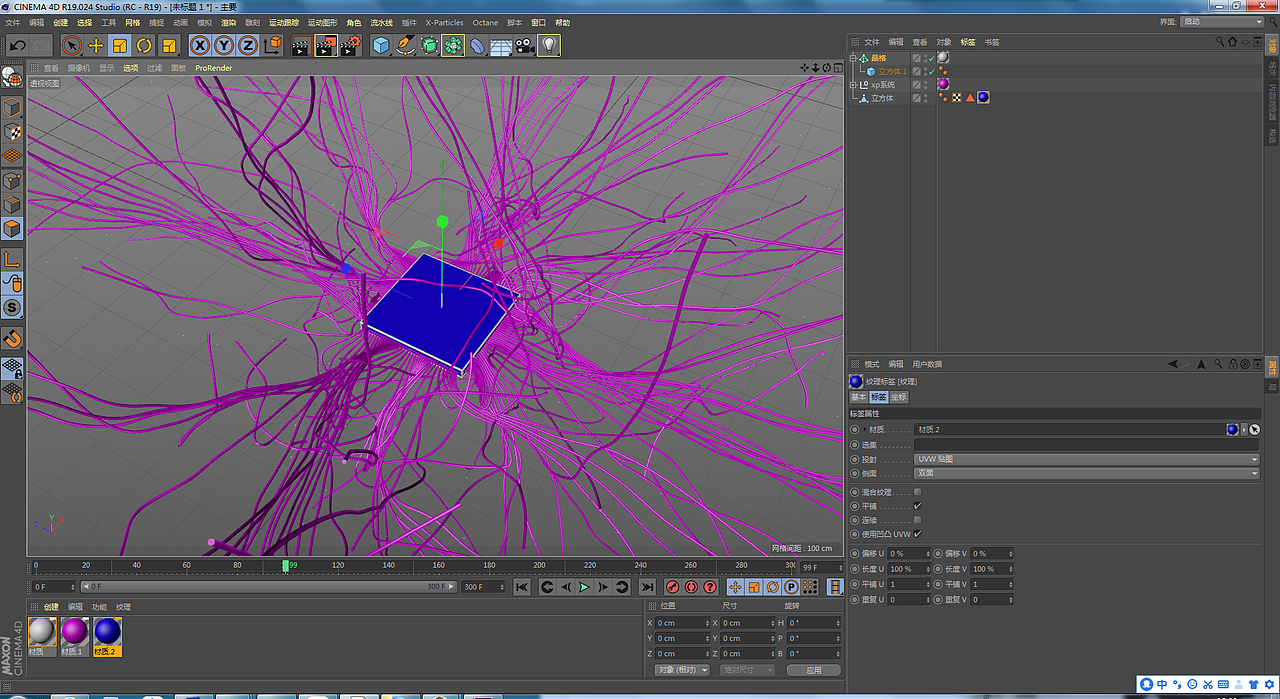Select the Move tool in top toolbar
1280x699 pixels.
click(x=96, y=45)
